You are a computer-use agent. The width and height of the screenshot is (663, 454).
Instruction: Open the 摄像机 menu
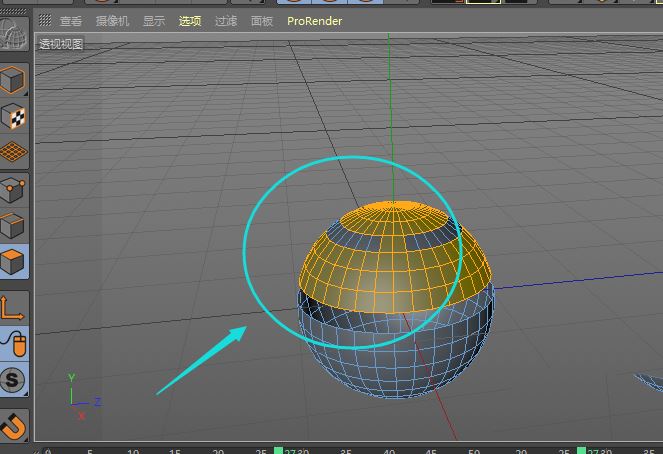tap(112, 20)
